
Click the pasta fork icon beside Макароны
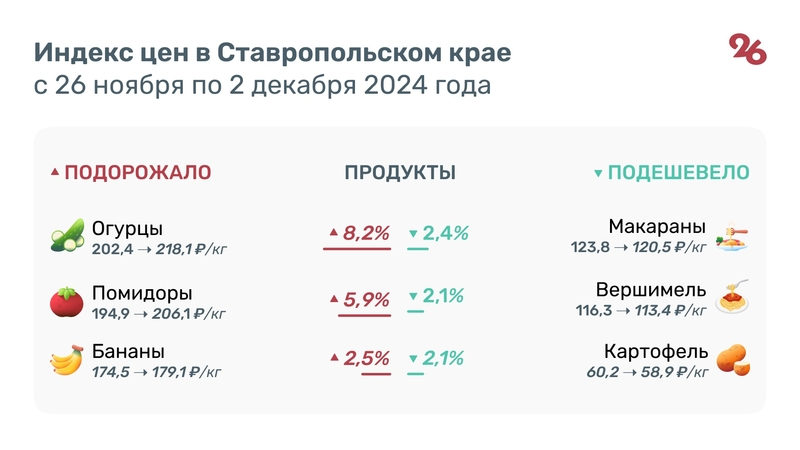(733, 236)
